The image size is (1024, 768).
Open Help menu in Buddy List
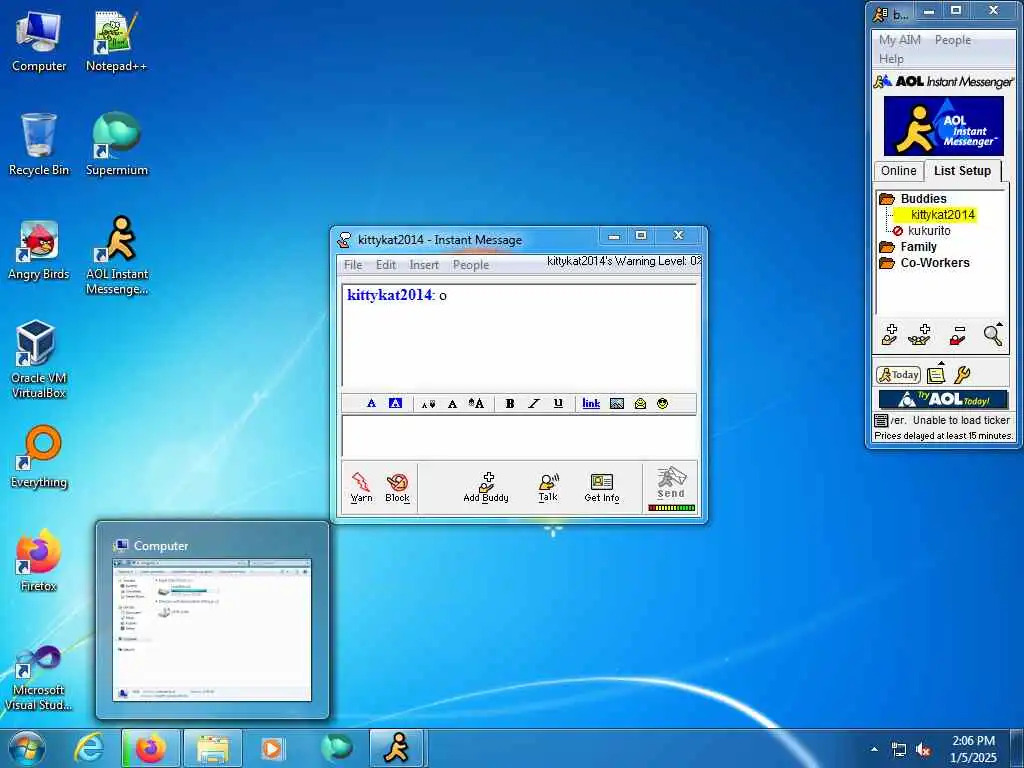pos(891,59)
